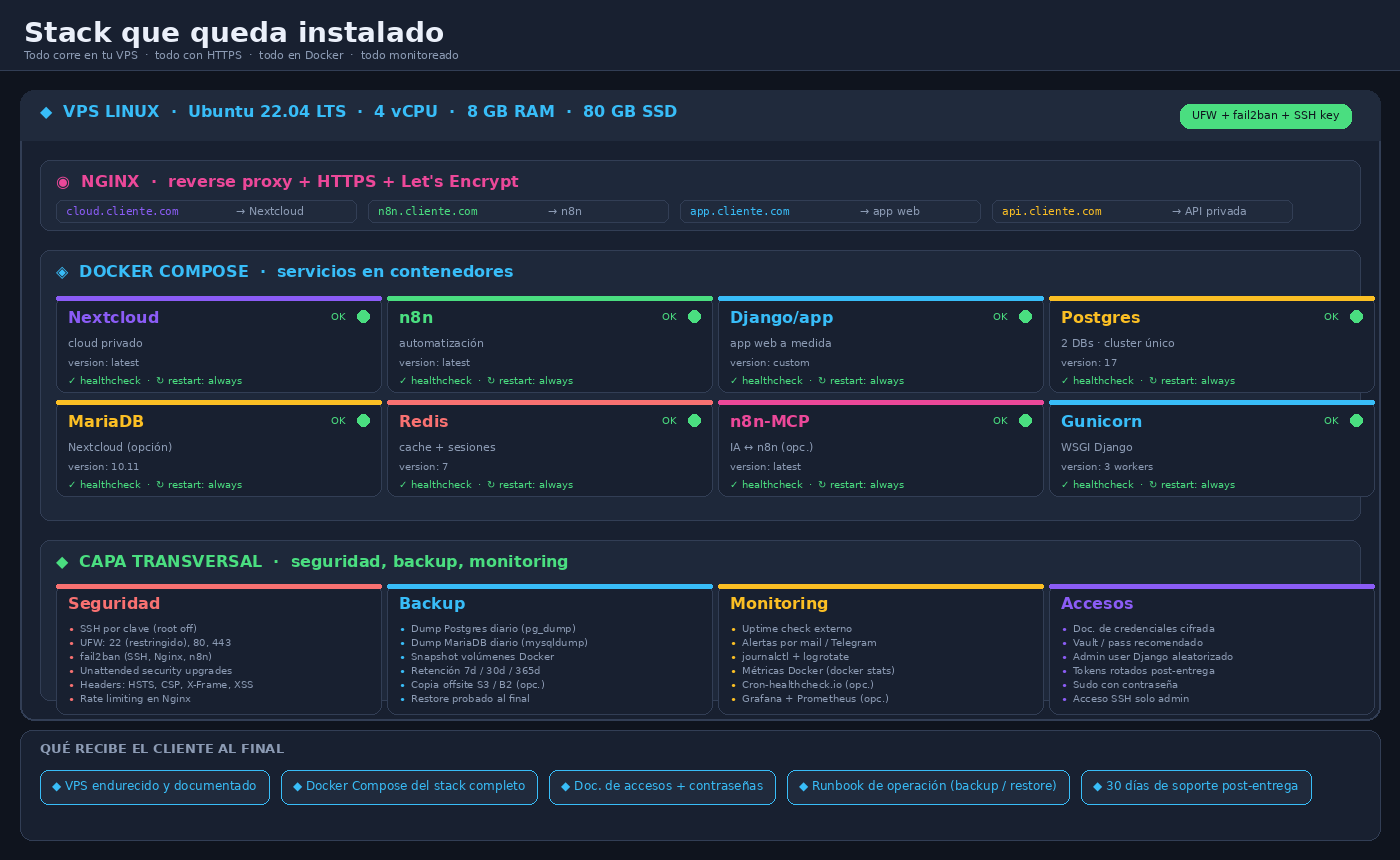
Task: Click 'UFW: 22 (restringido), 80, 443' item
Action: click(155, 643)
